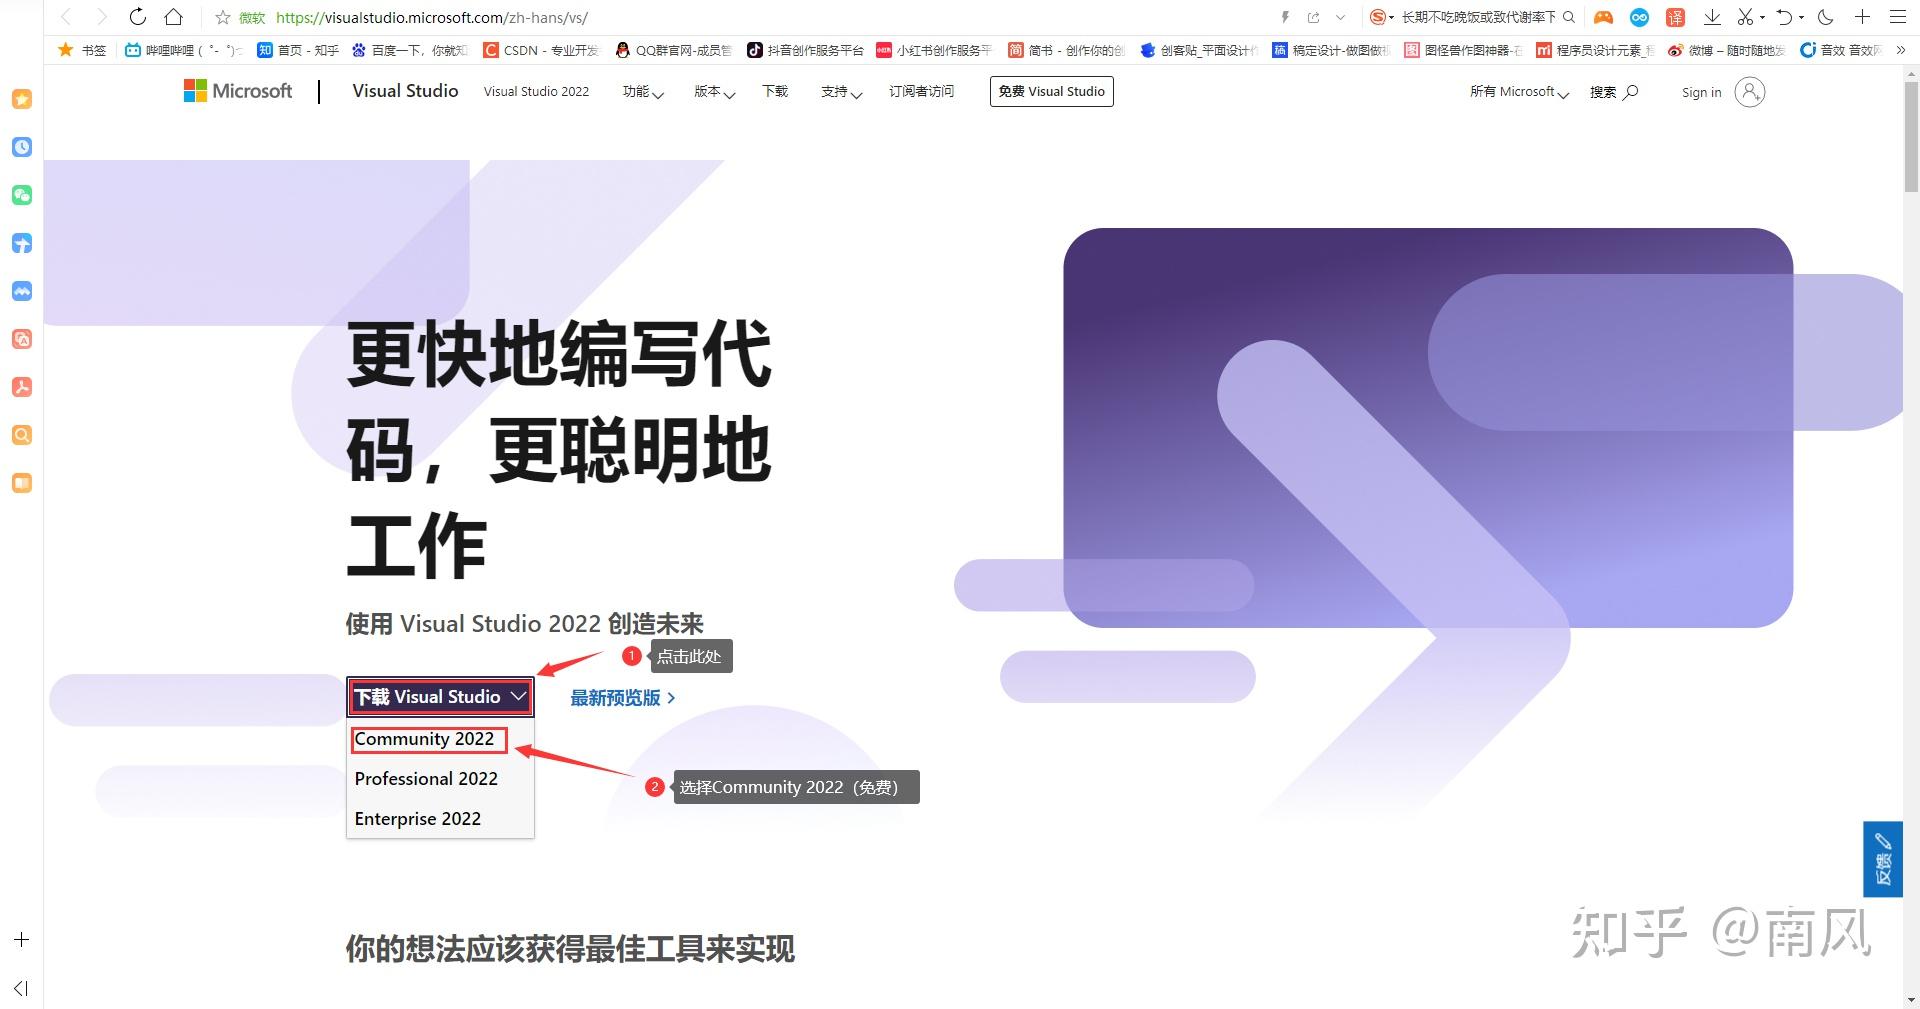Open the history clock icon in sidebar
The height and width of the screenshot is (1009, 1920).
(x=22, y=147)
